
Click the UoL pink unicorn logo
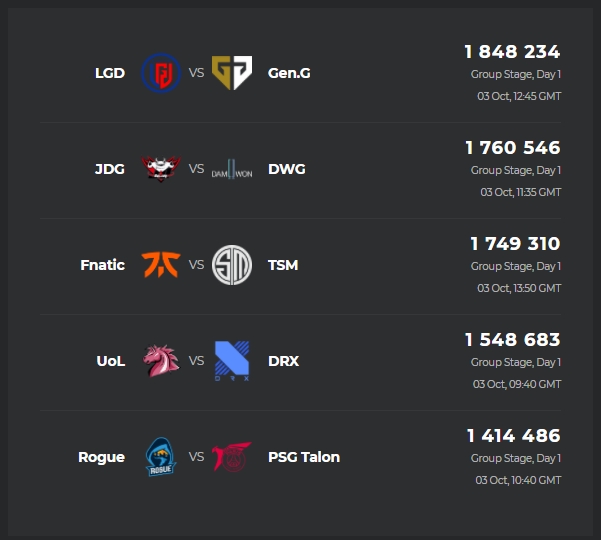pos(160,360)
